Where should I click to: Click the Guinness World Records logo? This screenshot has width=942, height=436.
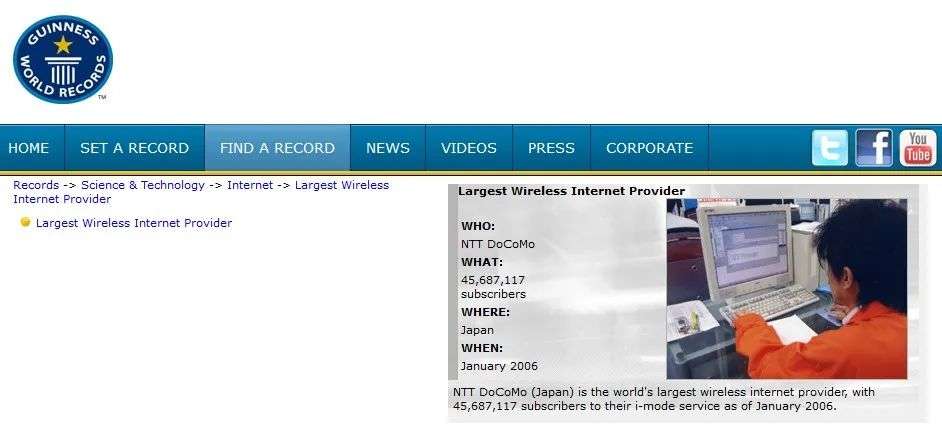click(62, 59)
